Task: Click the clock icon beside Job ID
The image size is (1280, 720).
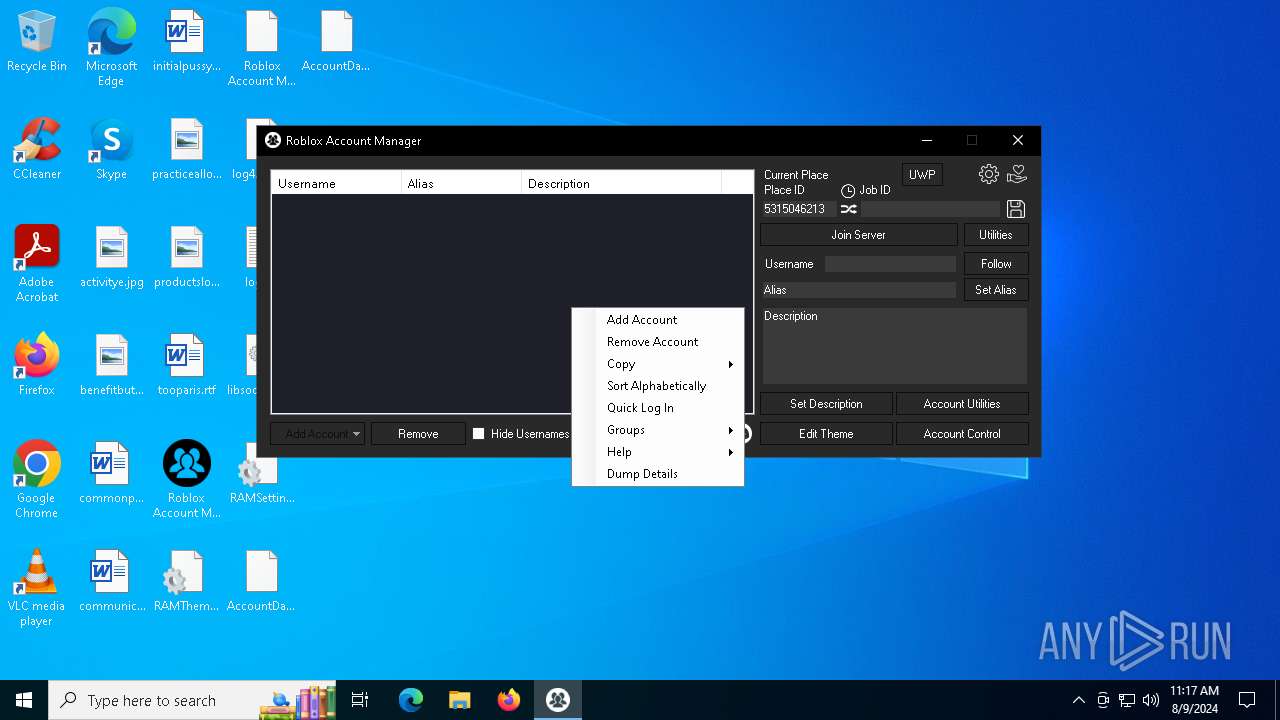Action: coord(848,190)
